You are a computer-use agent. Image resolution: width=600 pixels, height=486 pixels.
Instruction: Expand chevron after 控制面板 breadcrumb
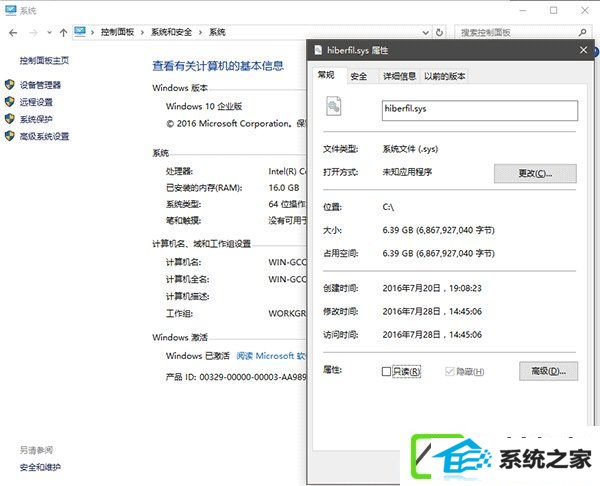(x=142, y=33)
